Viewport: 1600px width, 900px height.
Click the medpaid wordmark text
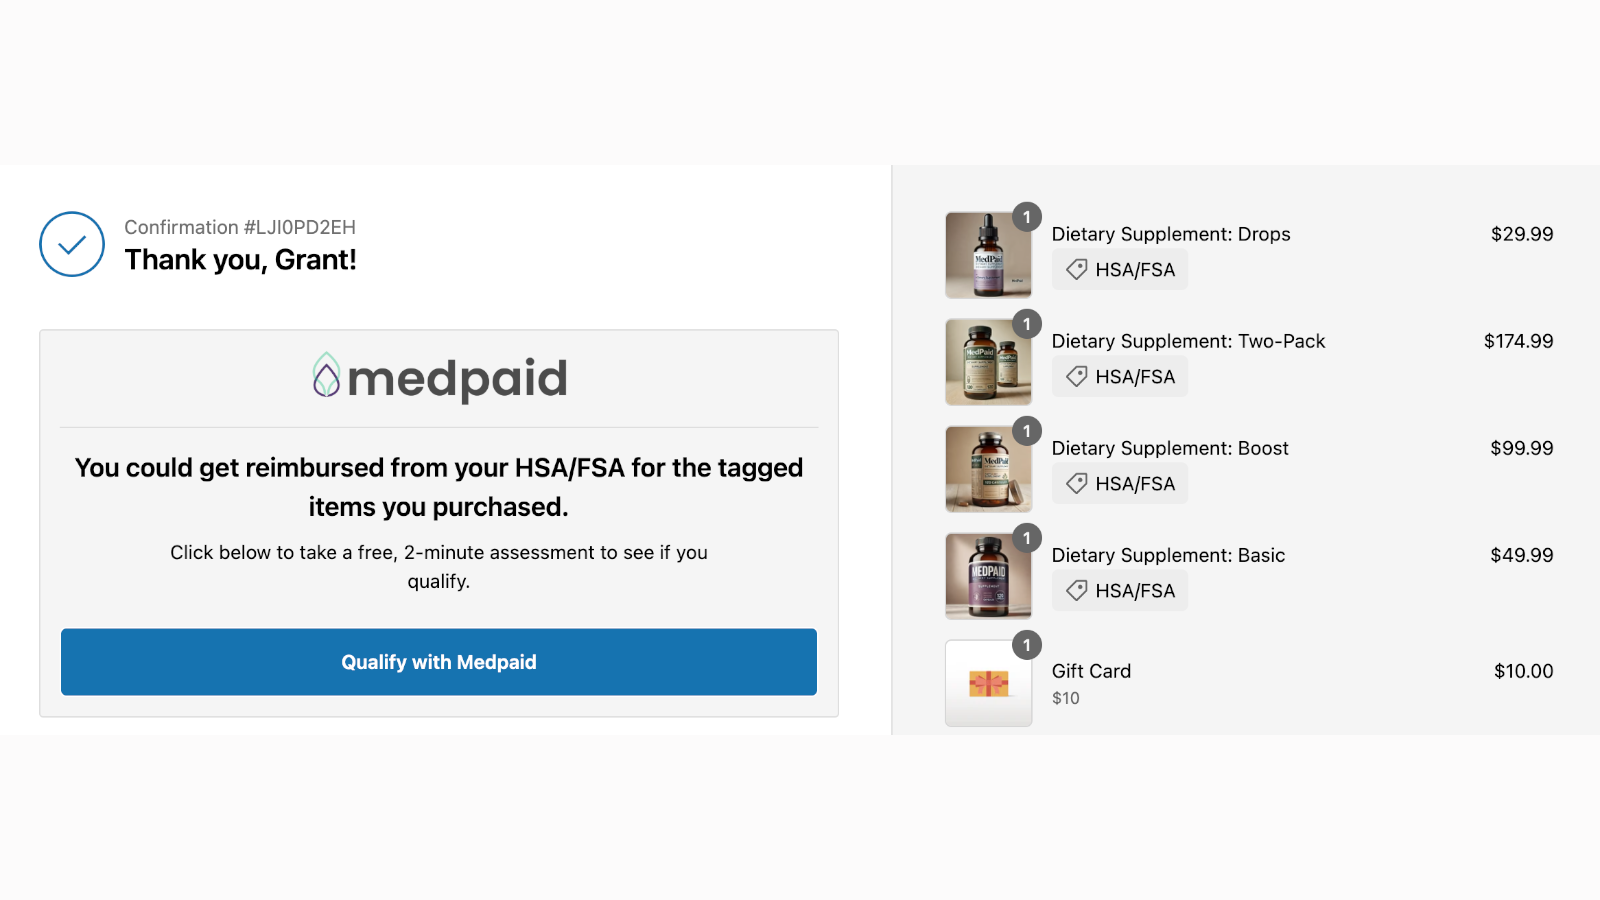457,379
